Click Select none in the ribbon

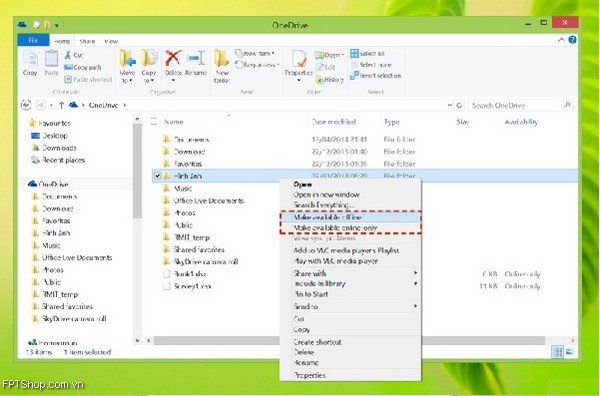click(x=371, y=65)
